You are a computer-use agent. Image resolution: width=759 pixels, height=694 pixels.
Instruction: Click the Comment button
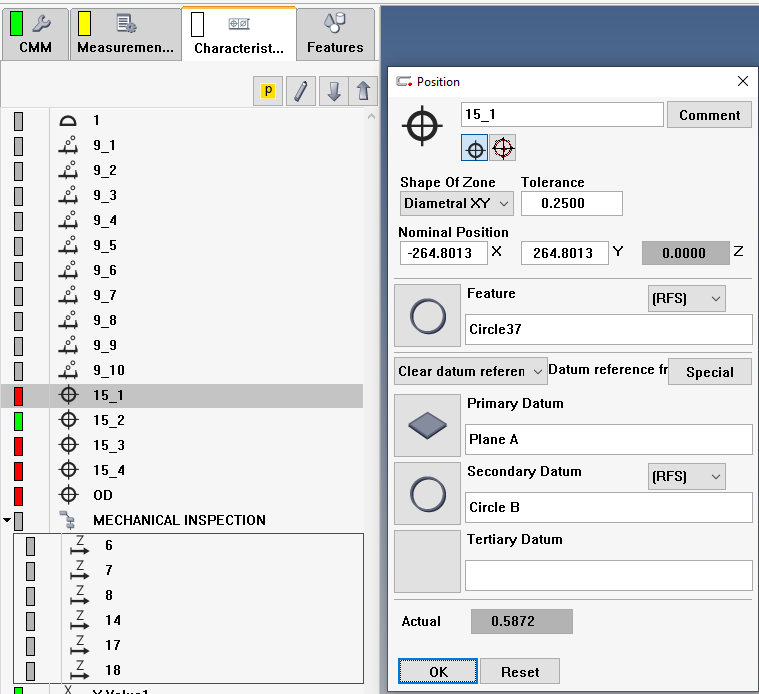(709, 115)
